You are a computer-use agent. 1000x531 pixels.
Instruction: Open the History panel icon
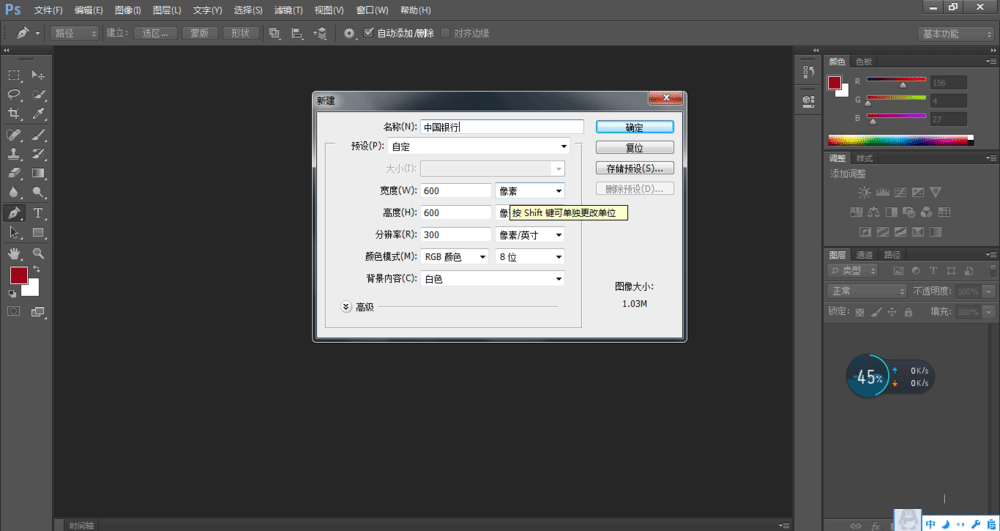[808, 73]
